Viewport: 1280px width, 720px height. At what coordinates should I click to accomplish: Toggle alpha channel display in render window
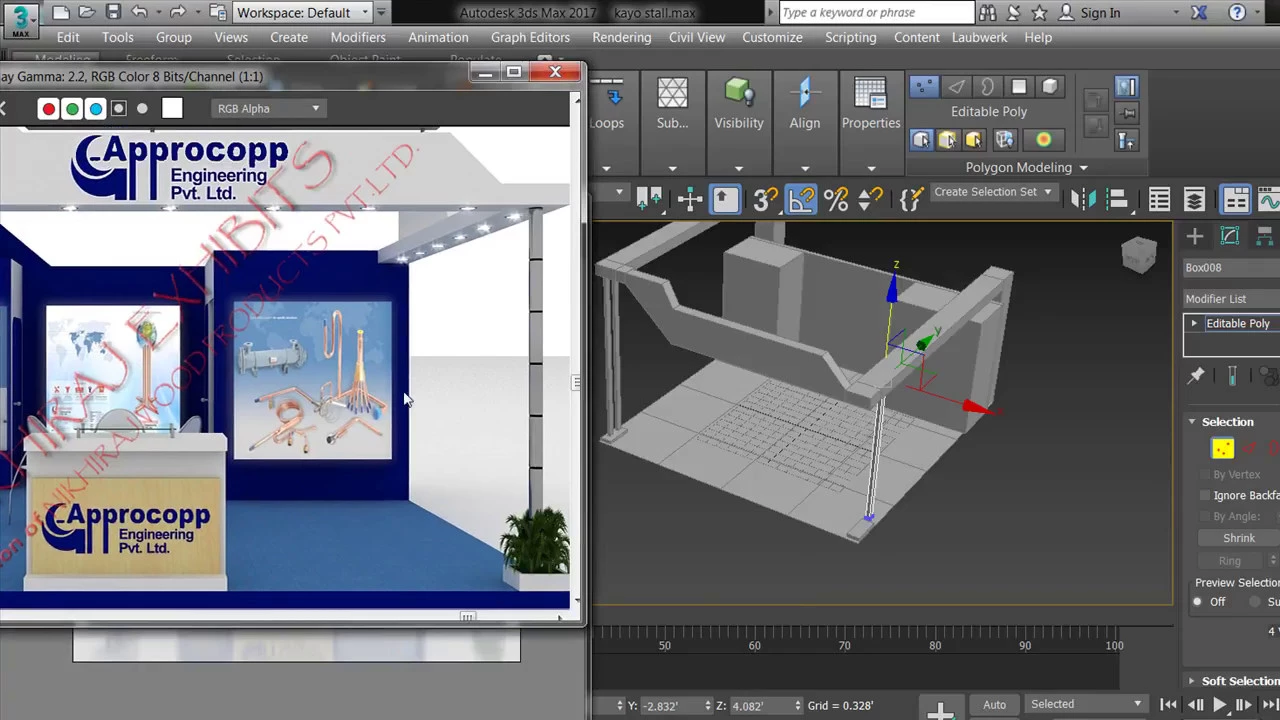point(119,109)
